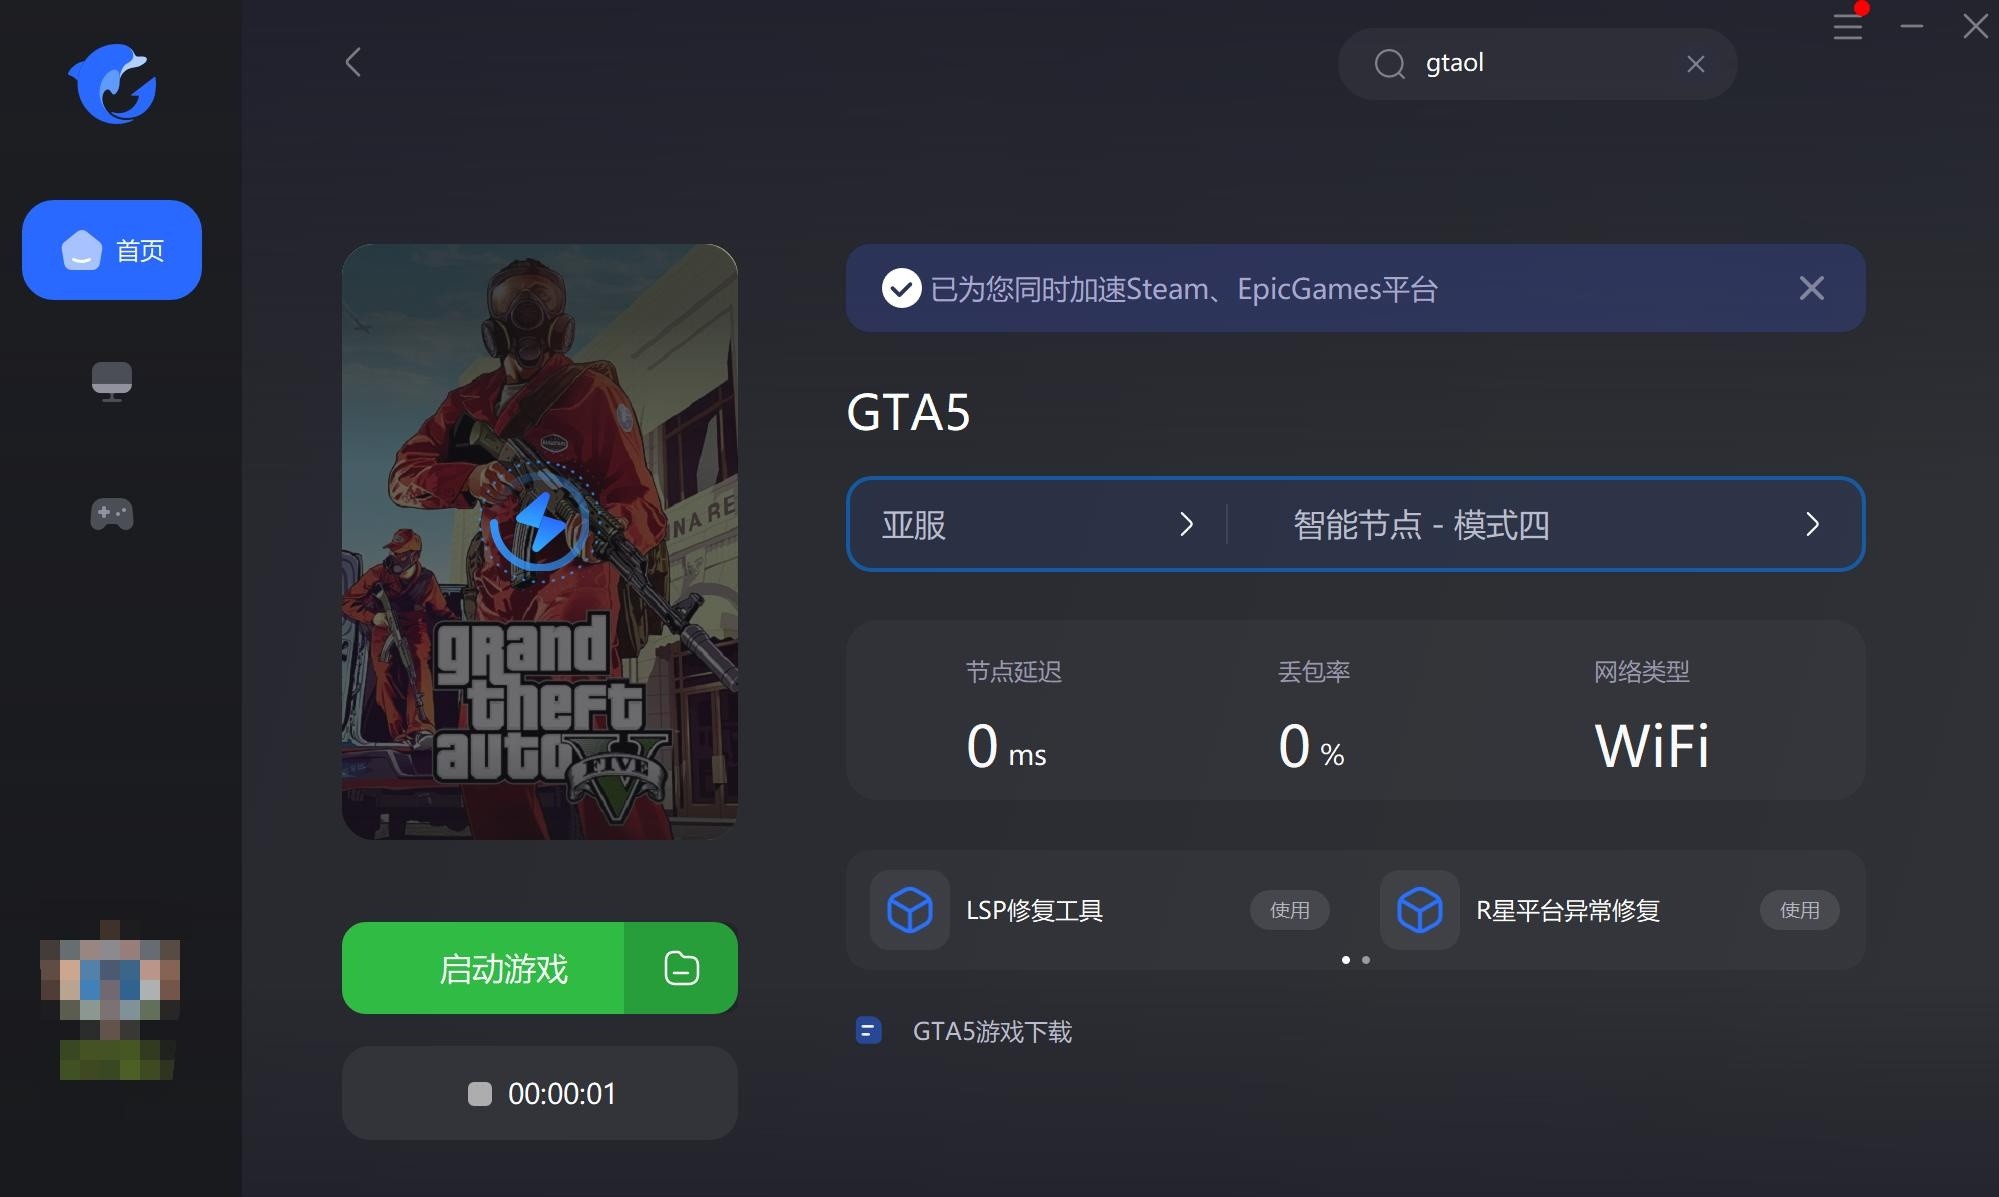Click the back arrow icon
Image resolution: width=1999 pixels, height=1197 pixels.
click(353, 63)
